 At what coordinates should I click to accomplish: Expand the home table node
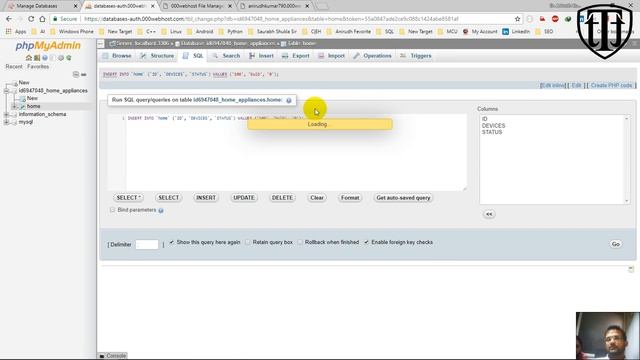click(x=14, y=107)
